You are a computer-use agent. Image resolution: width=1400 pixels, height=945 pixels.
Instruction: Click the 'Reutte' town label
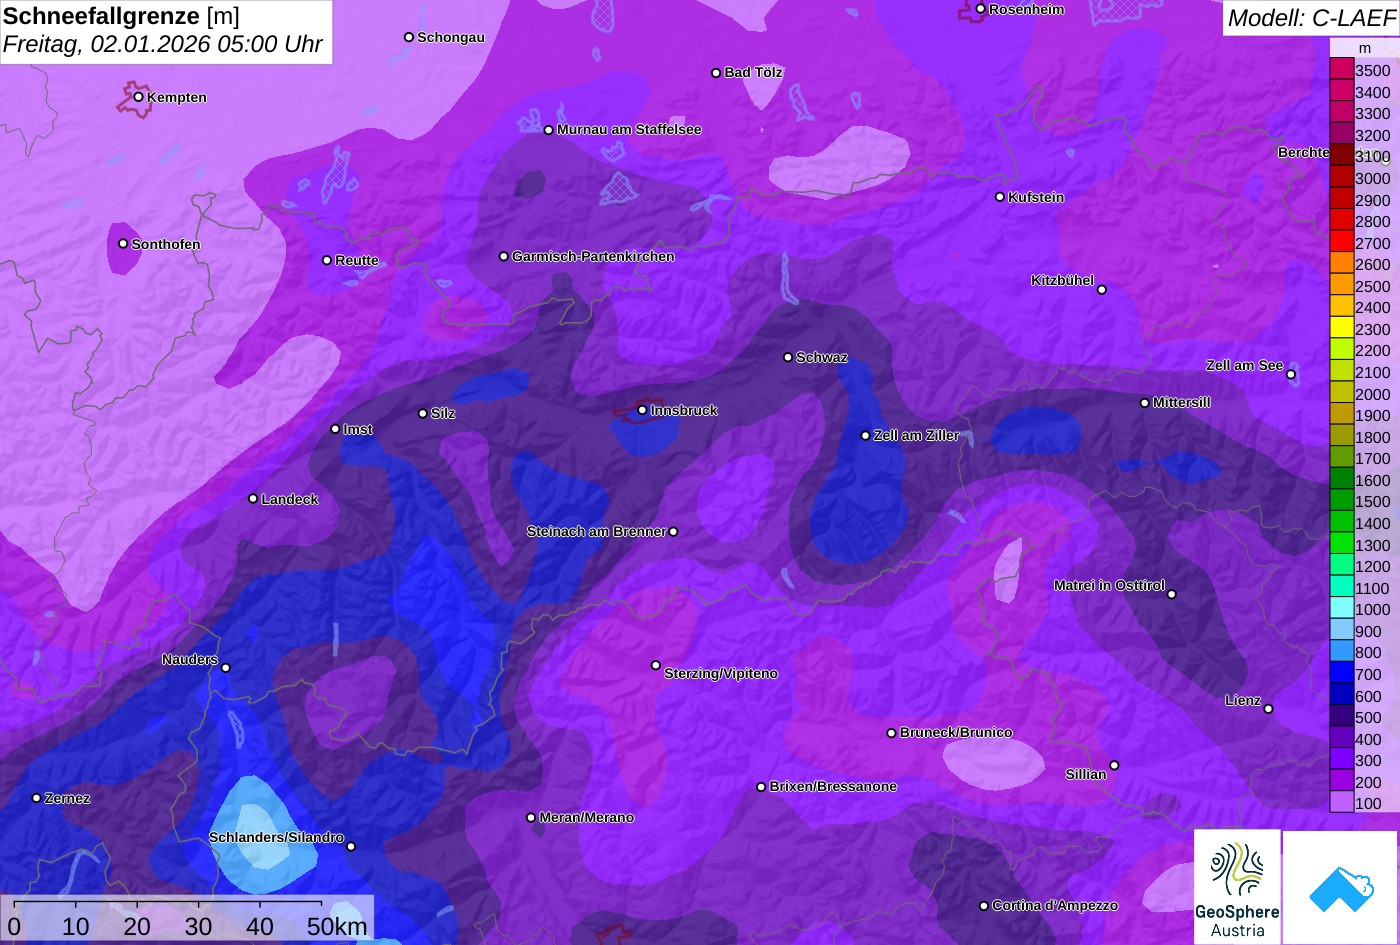[x=357, y=260]
